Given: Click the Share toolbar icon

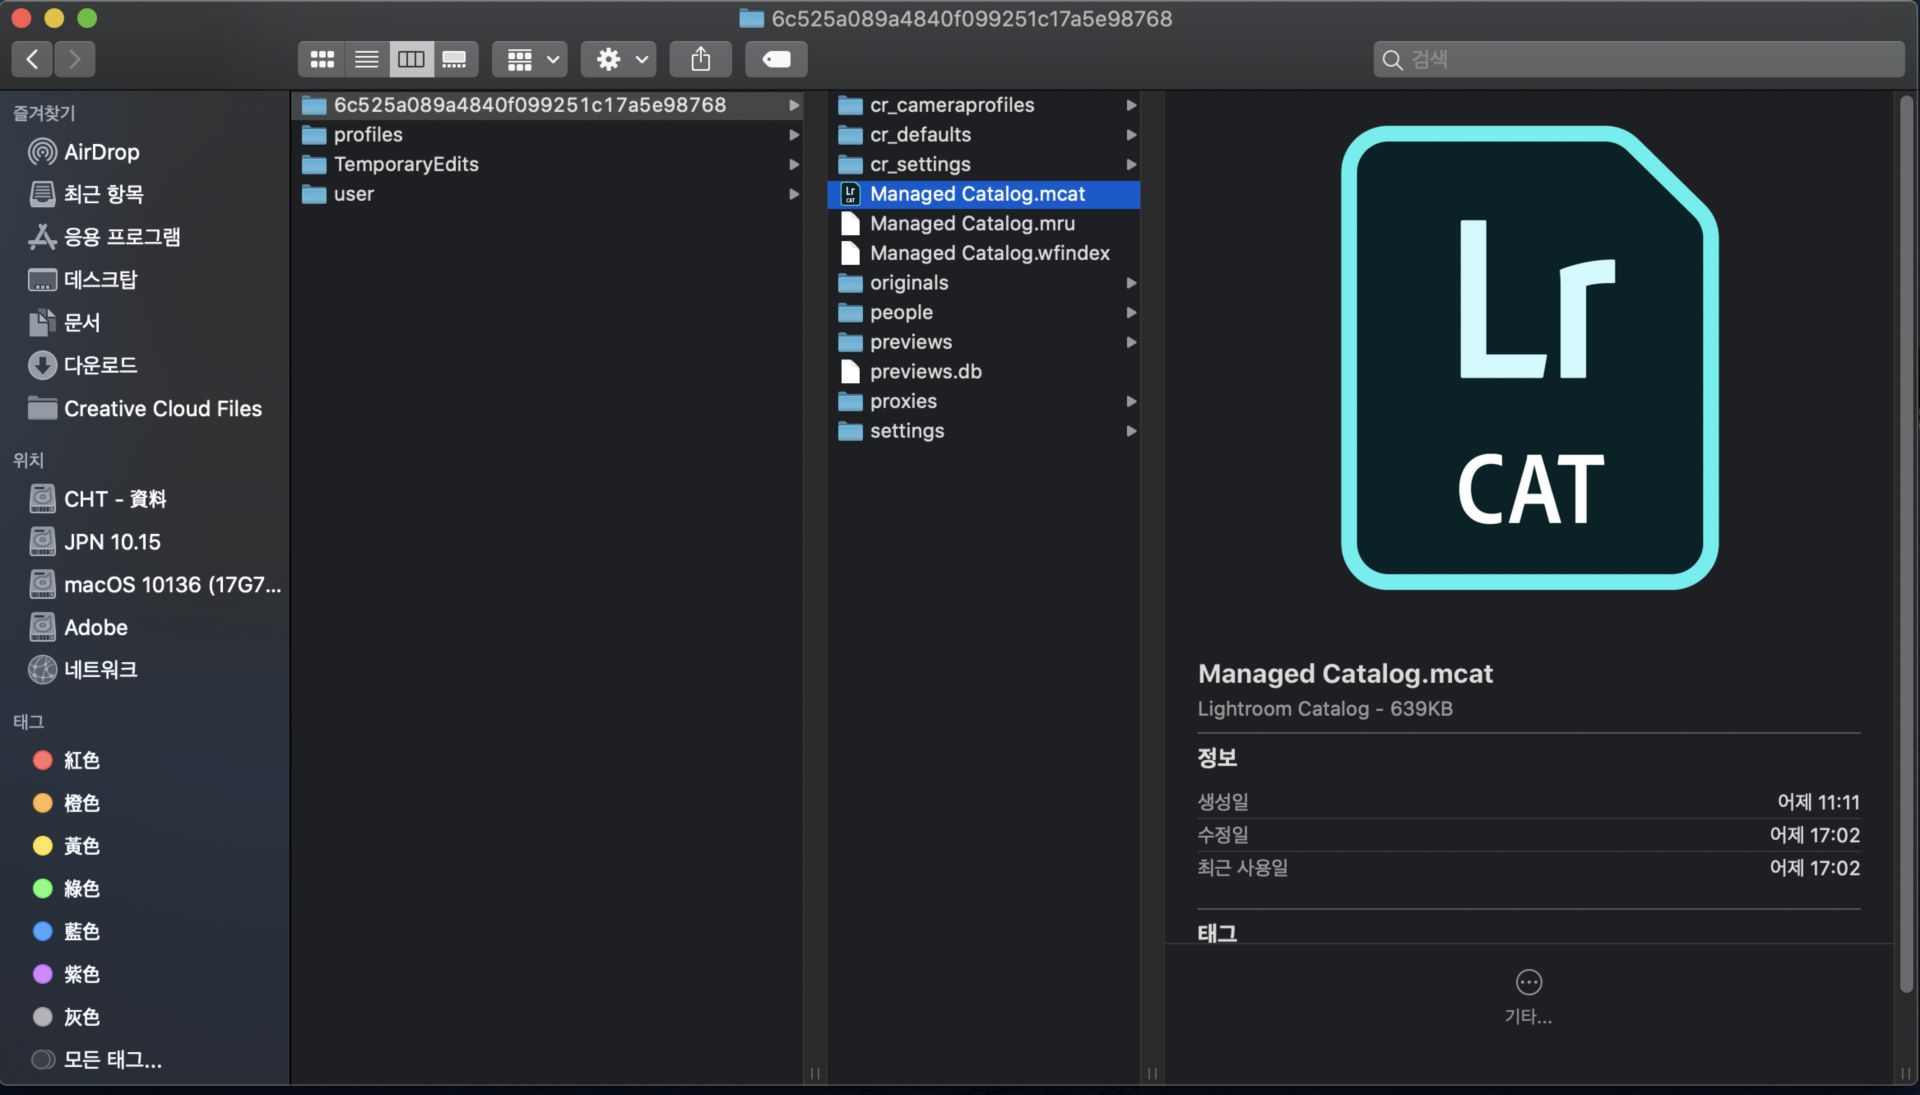Looking at the screenshot, I should click(701, 60).
